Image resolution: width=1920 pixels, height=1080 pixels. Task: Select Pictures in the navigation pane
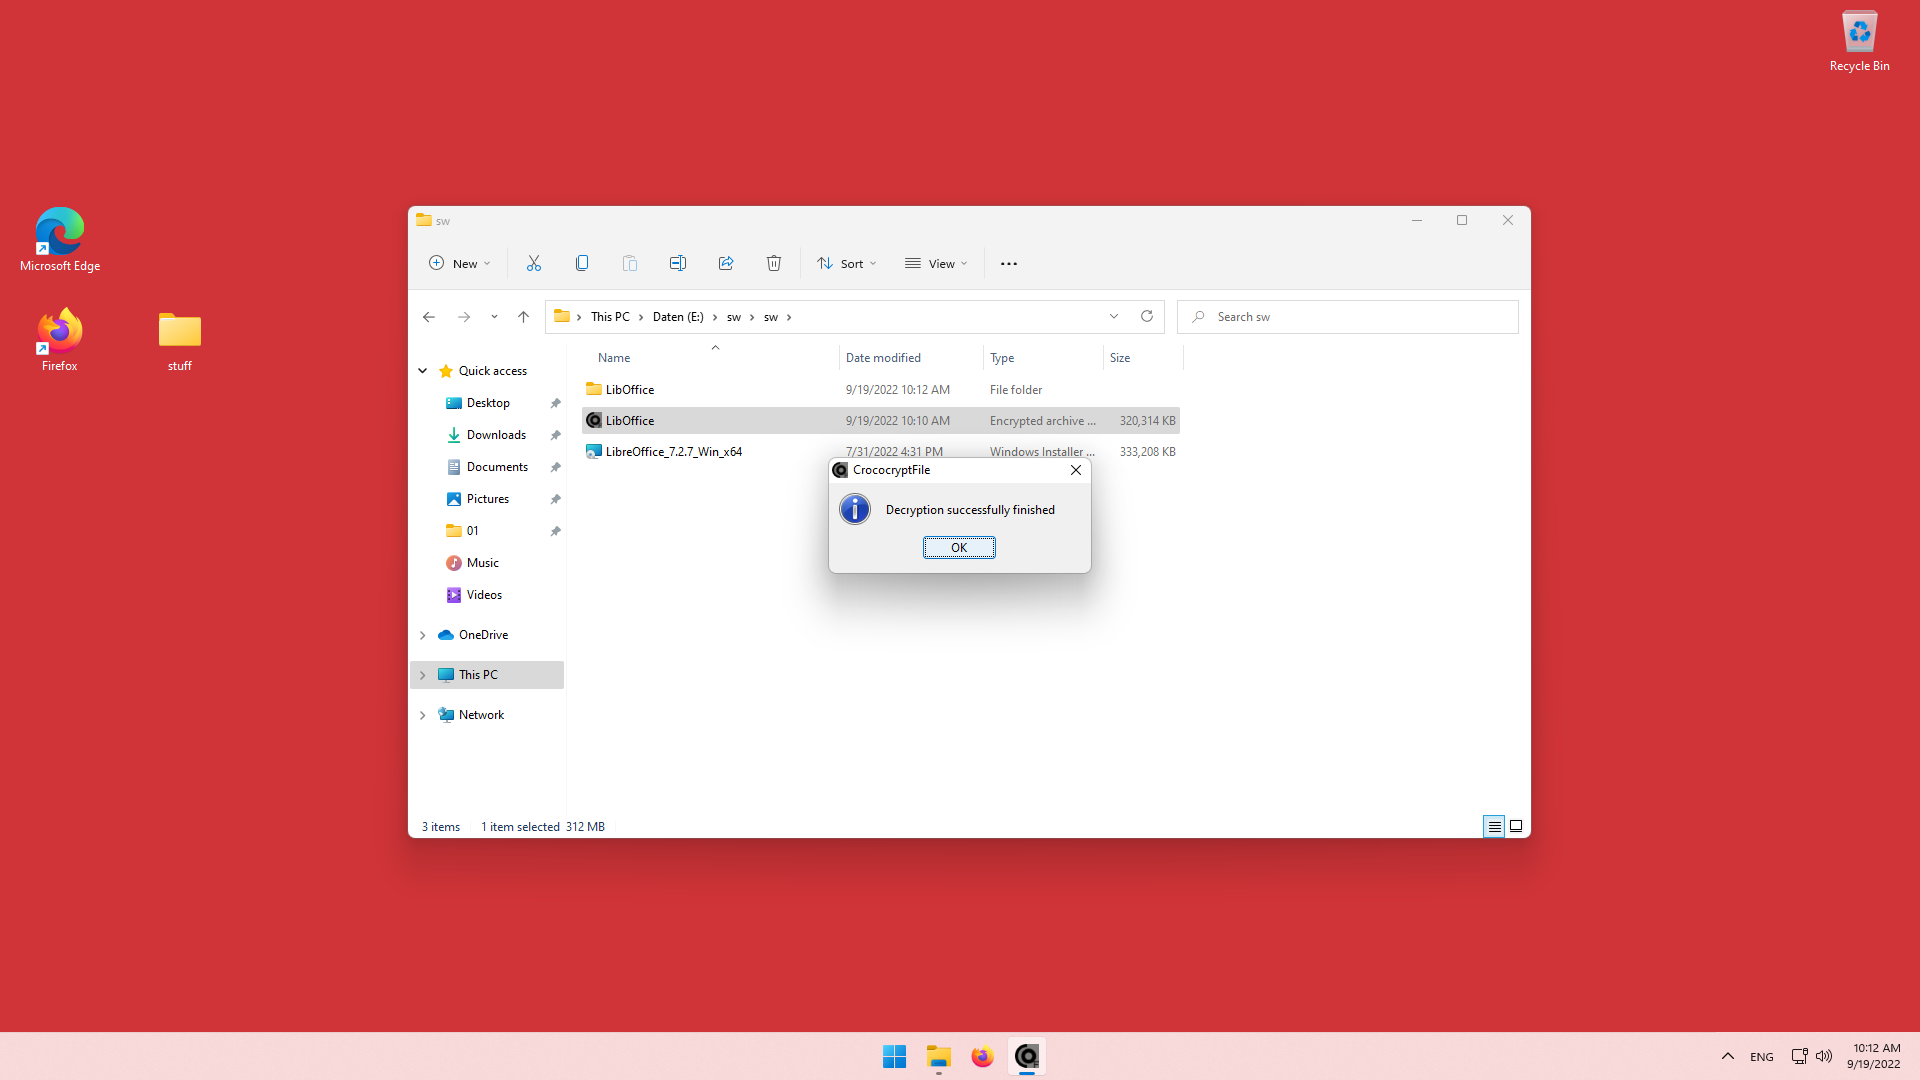(x=488, y=499)
